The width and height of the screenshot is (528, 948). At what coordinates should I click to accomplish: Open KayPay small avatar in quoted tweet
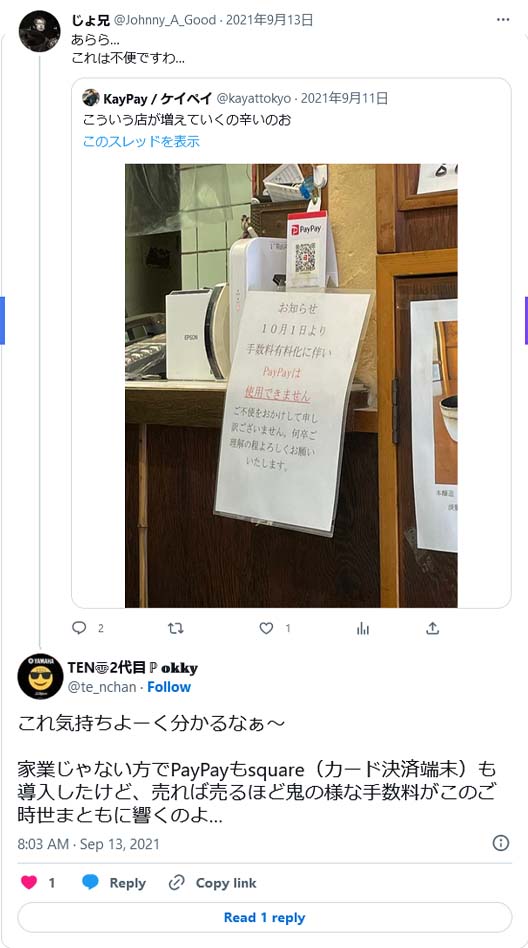[91, 97]
